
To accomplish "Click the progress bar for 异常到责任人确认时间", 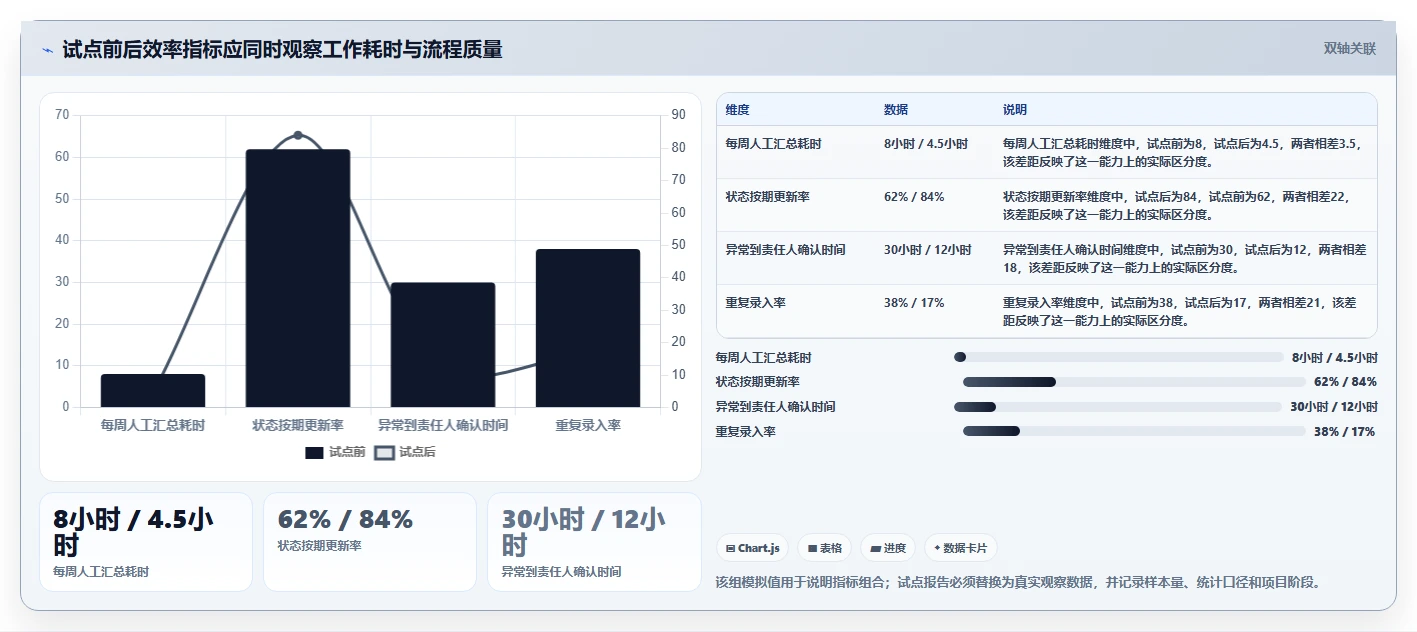I will [x=1118, y=407].
